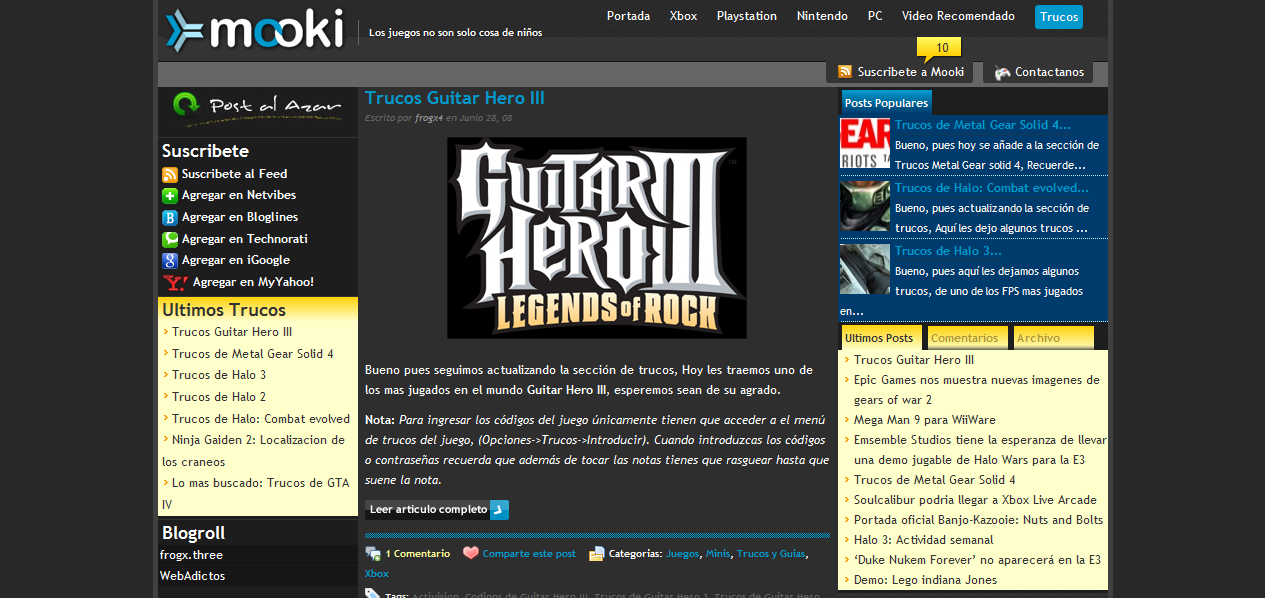The image size is (1265, 598).
Task: Click the blue Bloglines icon
Action: 170,217
